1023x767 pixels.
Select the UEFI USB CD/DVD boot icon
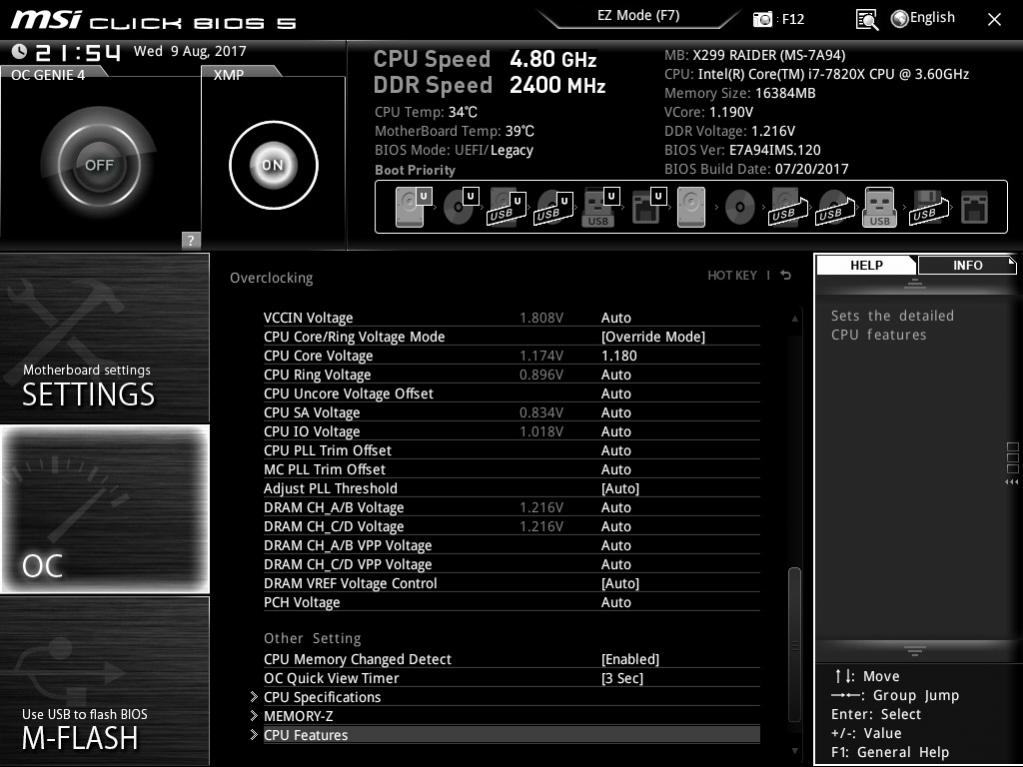click(554, 207)
